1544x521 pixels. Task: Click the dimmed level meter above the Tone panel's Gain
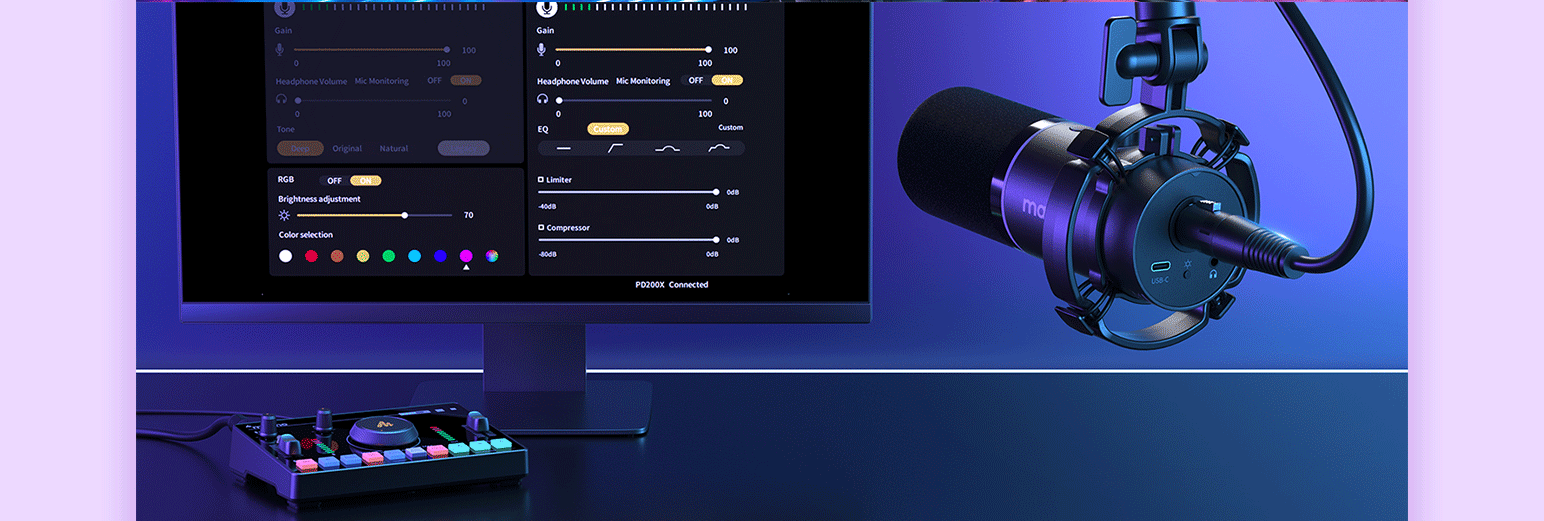pos(393,7)
